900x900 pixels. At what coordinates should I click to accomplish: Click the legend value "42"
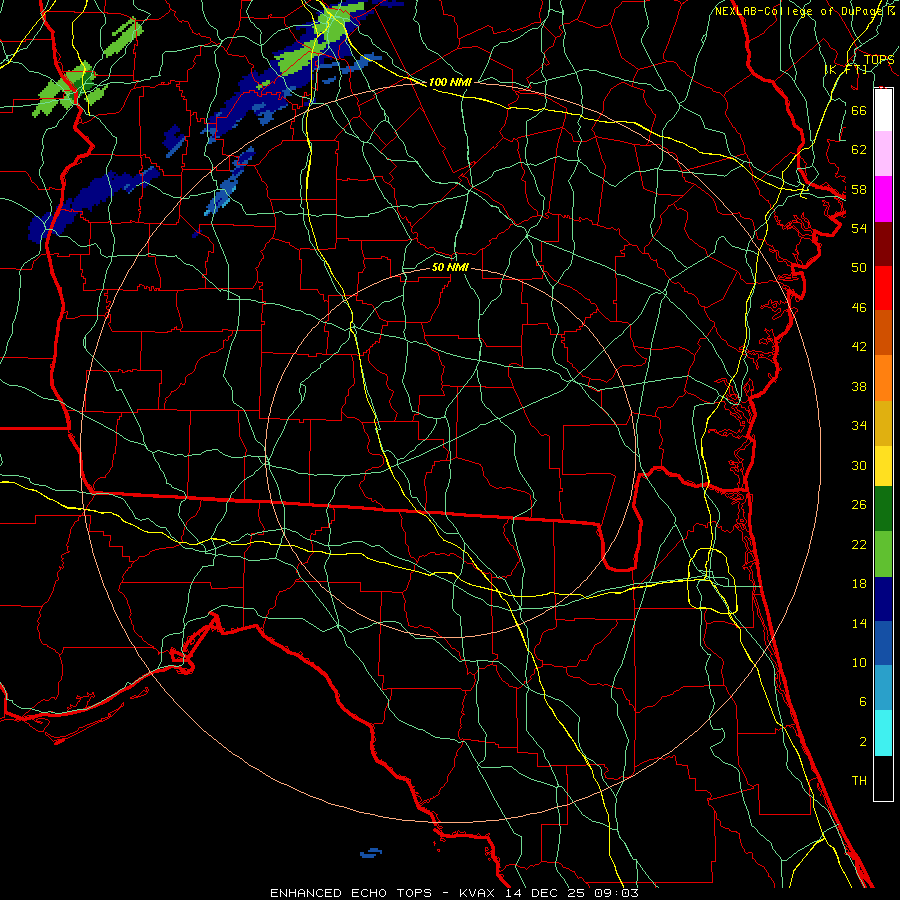tap(859, 347)
